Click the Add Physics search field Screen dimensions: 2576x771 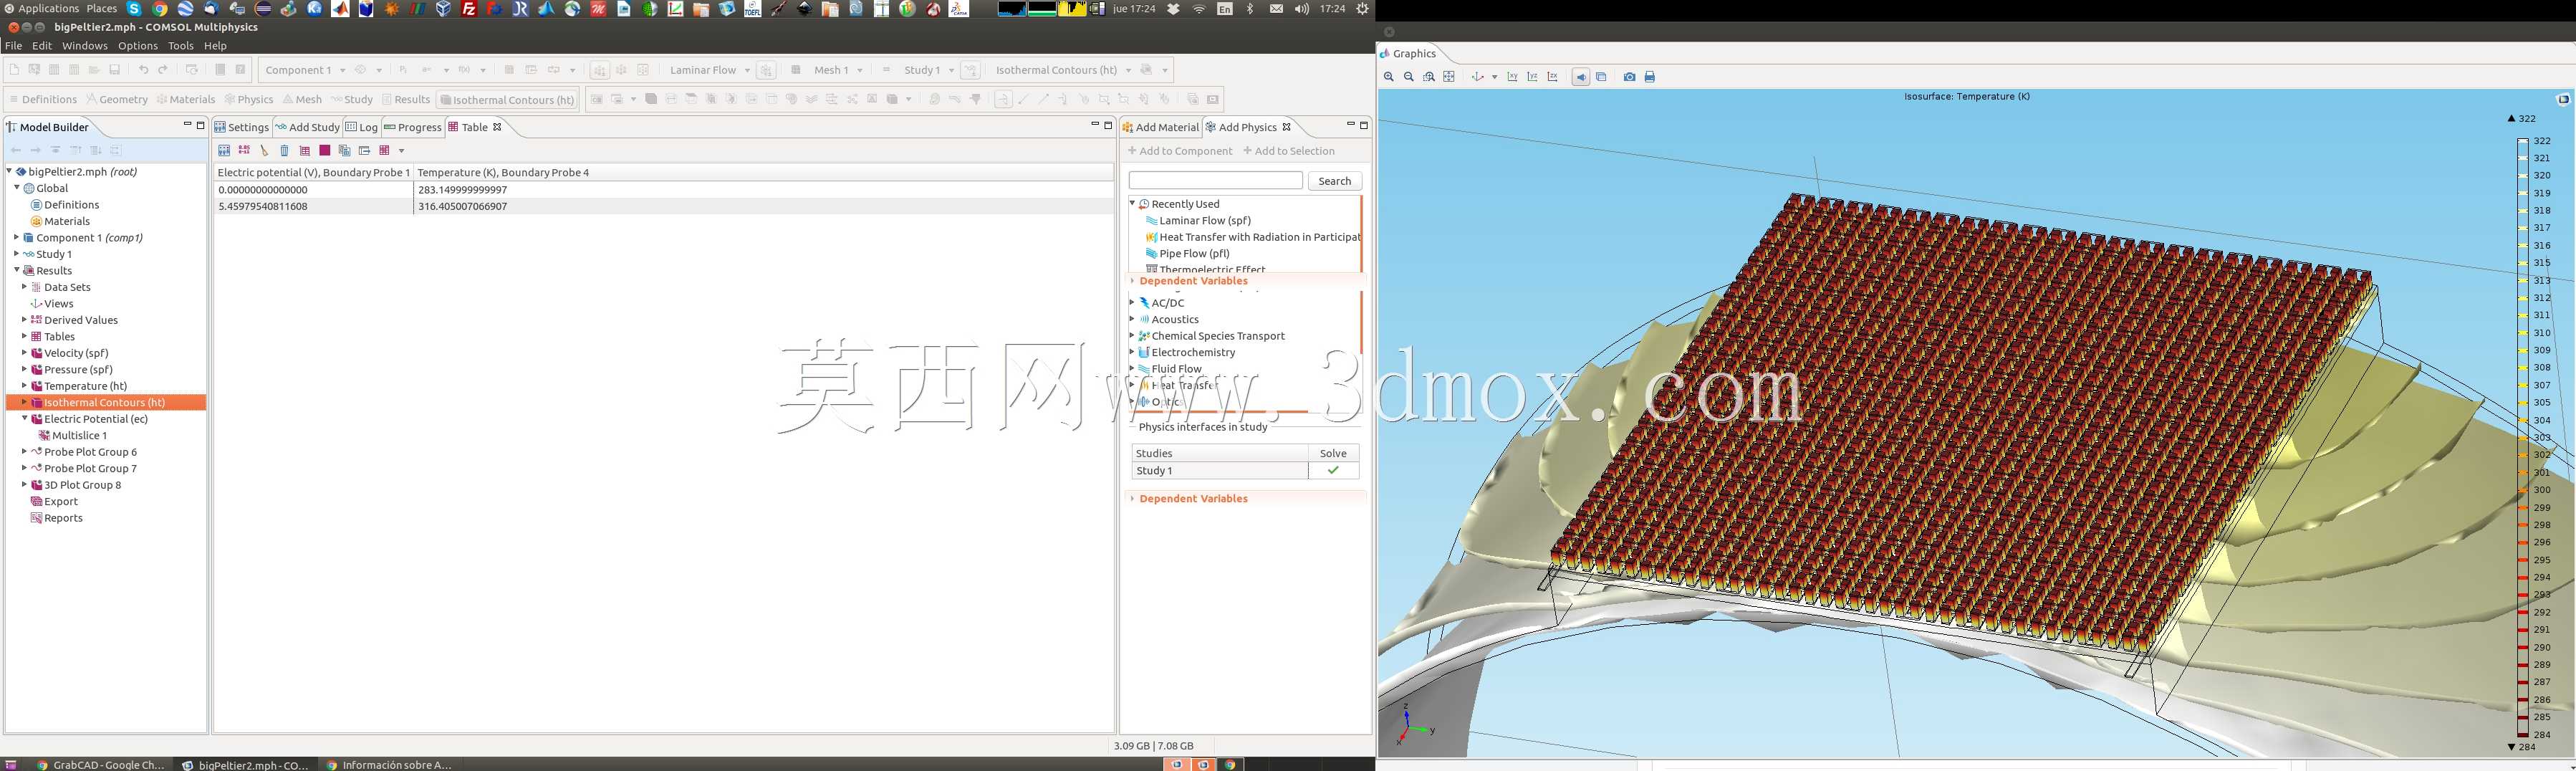click(1215, 180)
